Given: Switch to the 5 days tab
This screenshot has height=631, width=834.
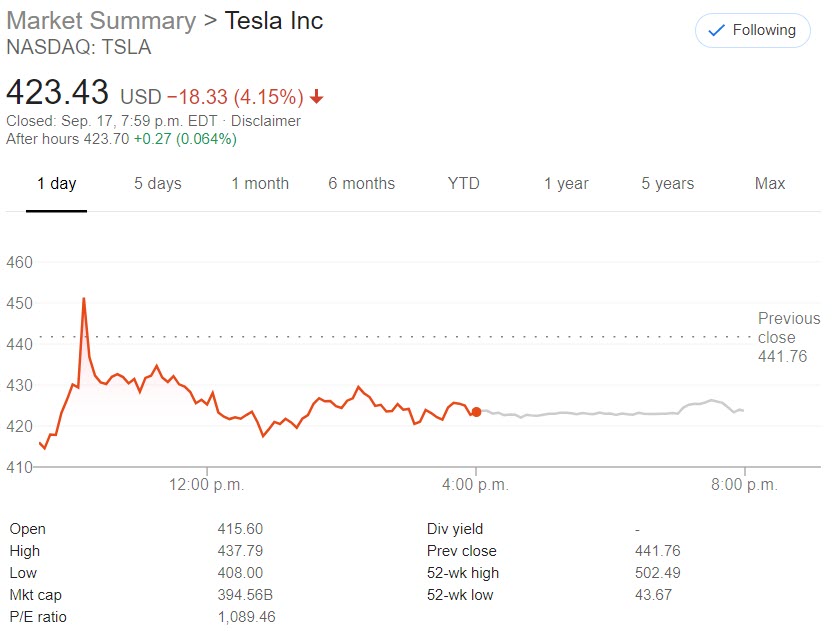Looking at the screenshot, I should pyautogui.click(x=158, y=183).
